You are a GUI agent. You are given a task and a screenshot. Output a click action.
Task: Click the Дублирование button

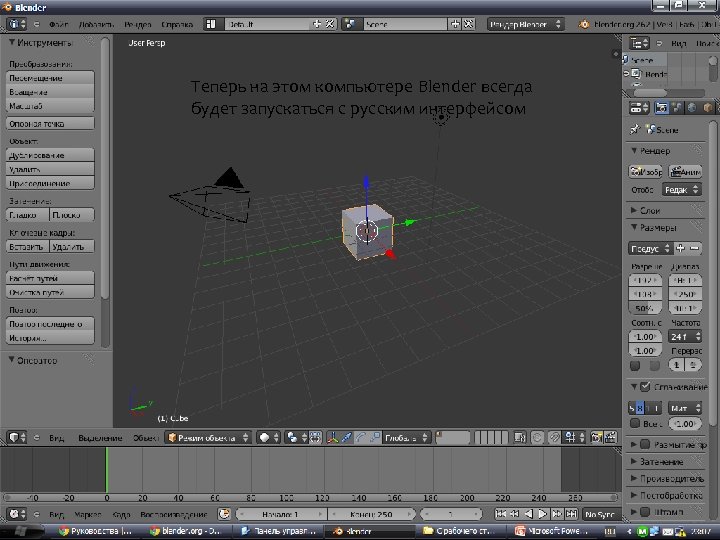(x=50, y=155)
